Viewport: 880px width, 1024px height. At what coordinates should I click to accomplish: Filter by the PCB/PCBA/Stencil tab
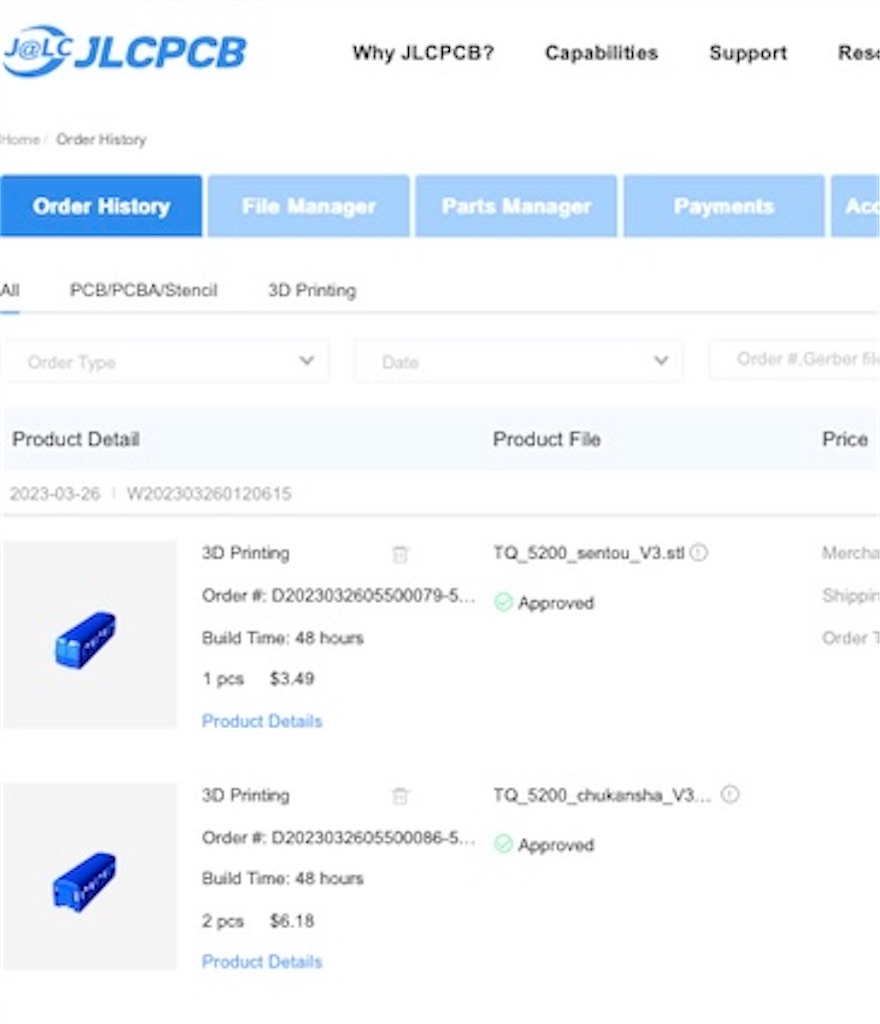pyautogui.click(x=144, y=290)
